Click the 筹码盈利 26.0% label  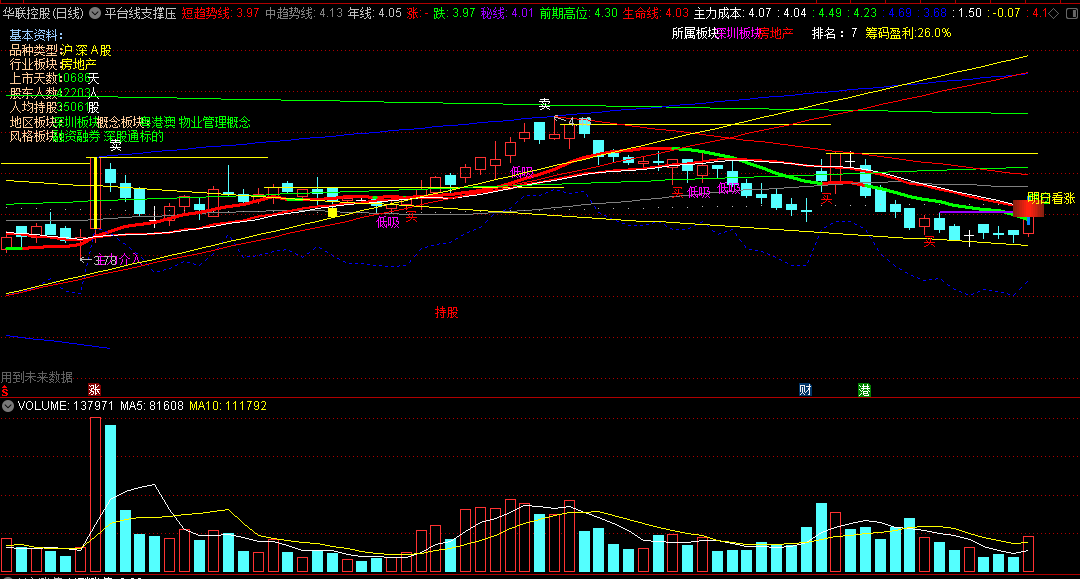908,33
